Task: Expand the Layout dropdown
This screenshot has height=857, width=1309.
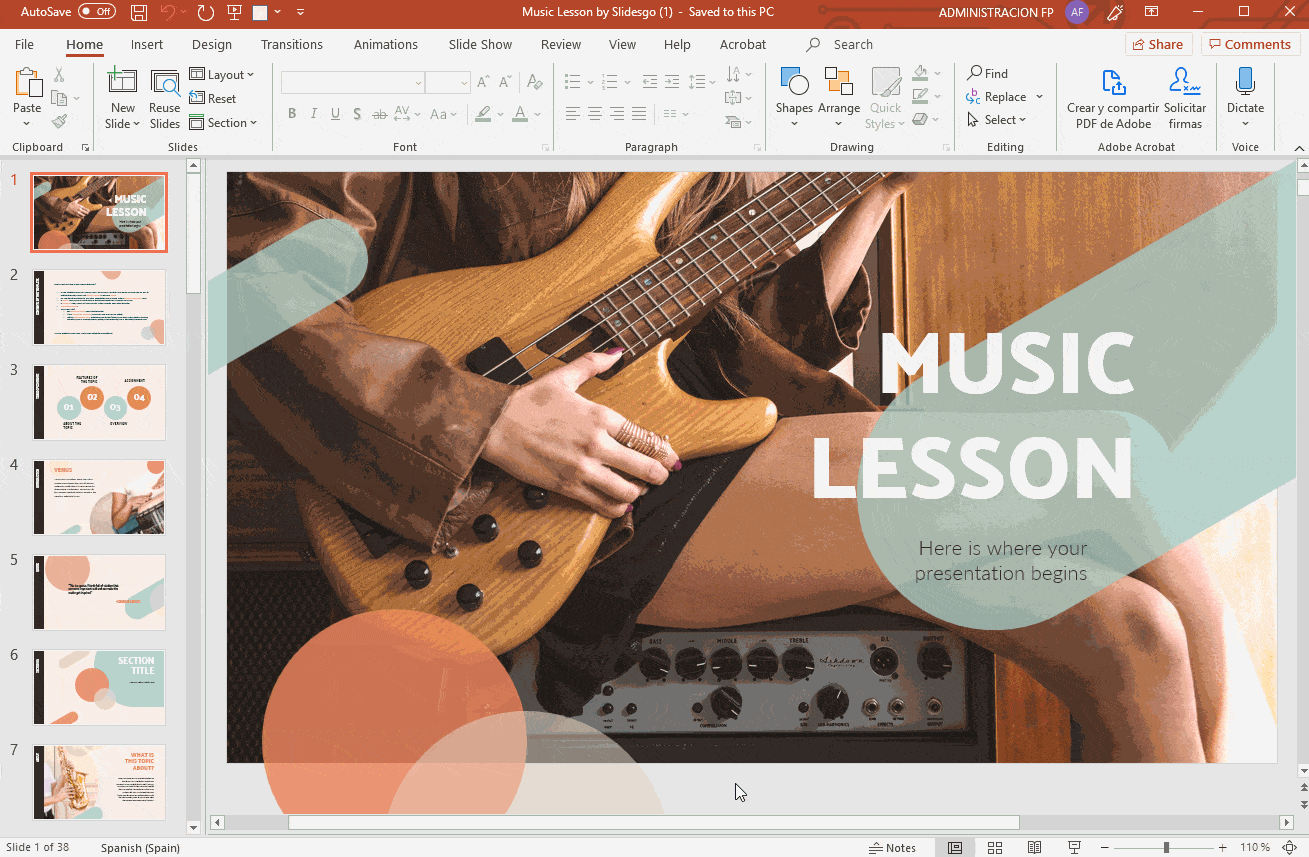Action: (222, 75)
